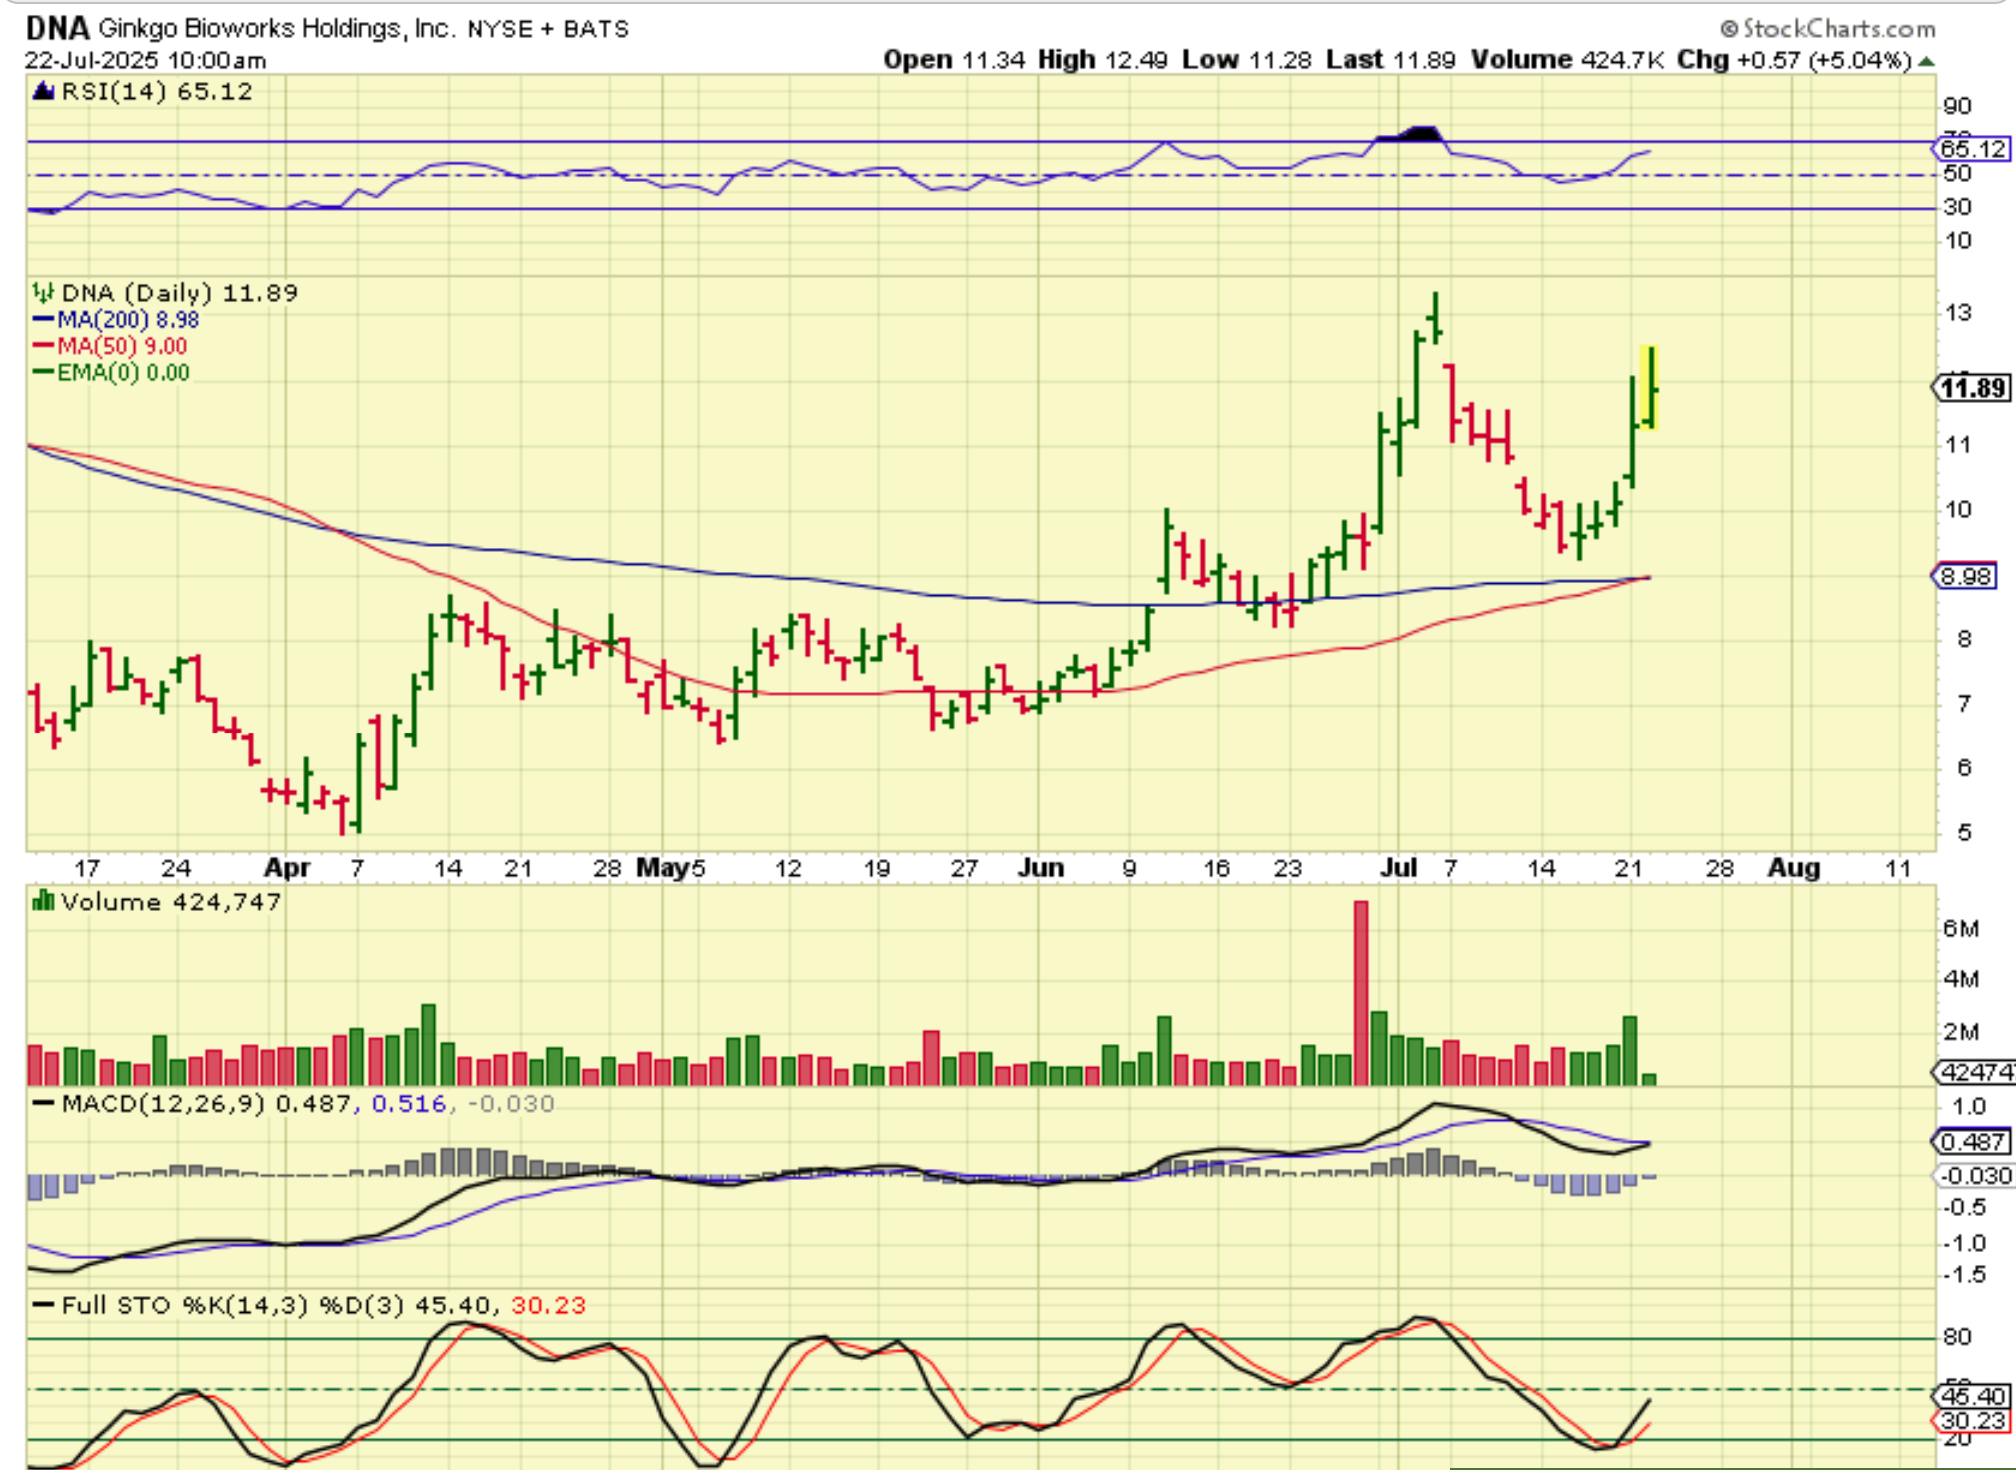Viewport: 2016px width, 1470px height.
Task: Click the yellow highlighted latest price bar
Action: point(1649,388)
